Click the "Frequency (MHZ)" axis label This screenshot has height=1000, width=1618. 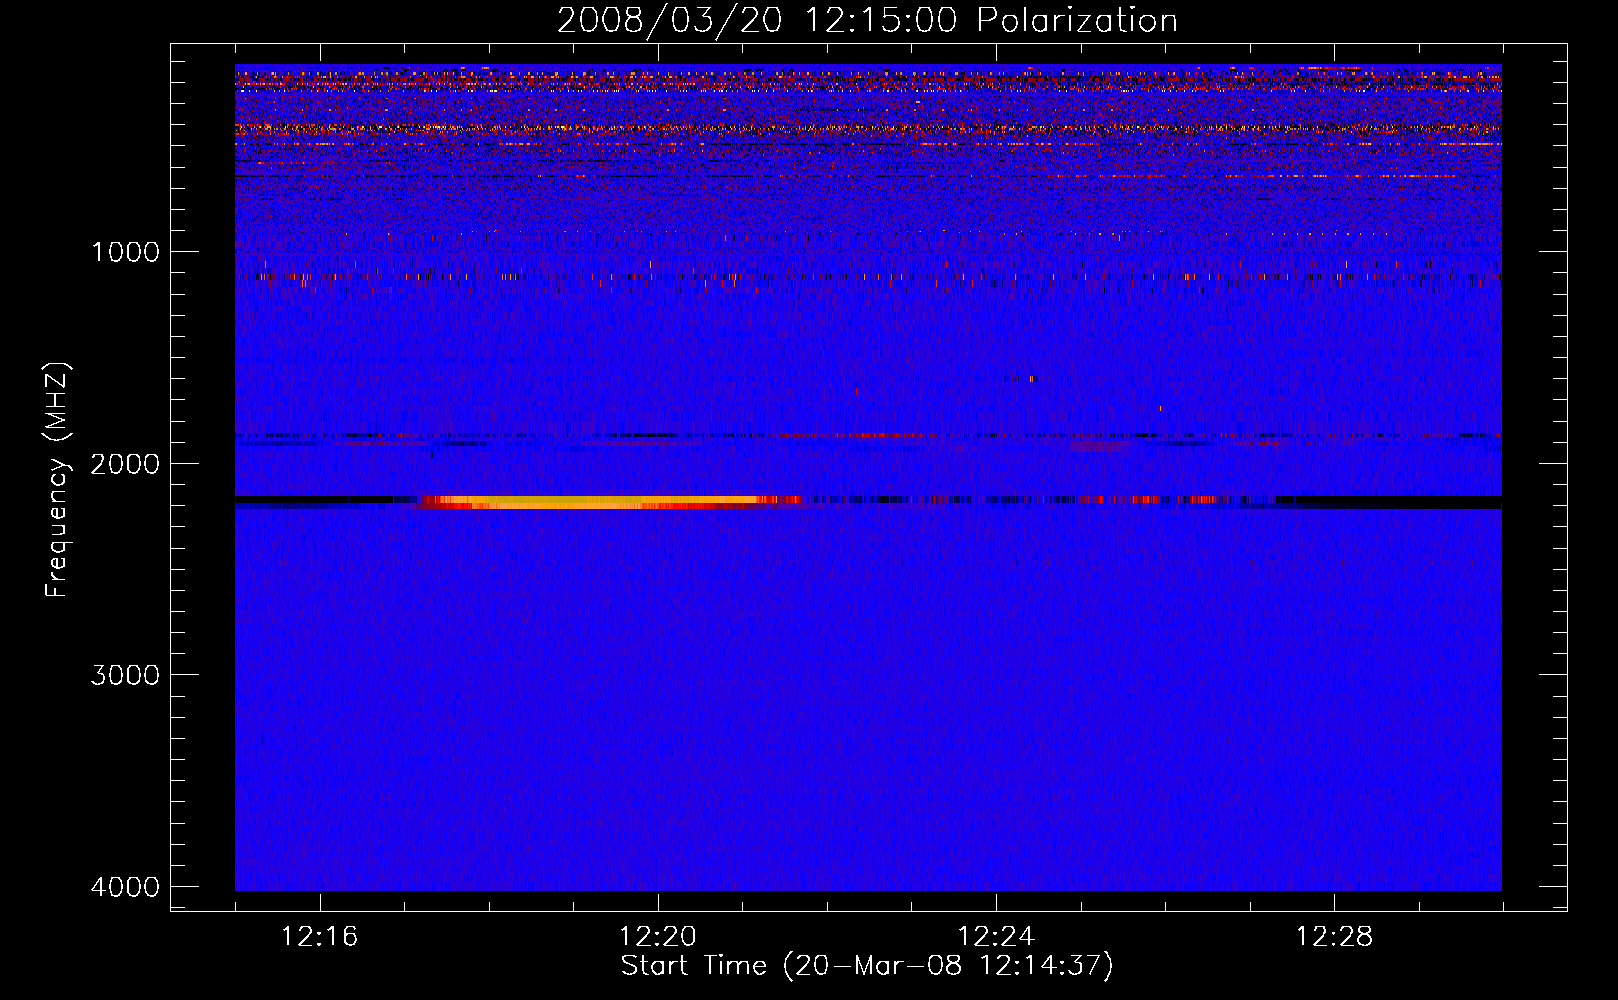[56, 480]
